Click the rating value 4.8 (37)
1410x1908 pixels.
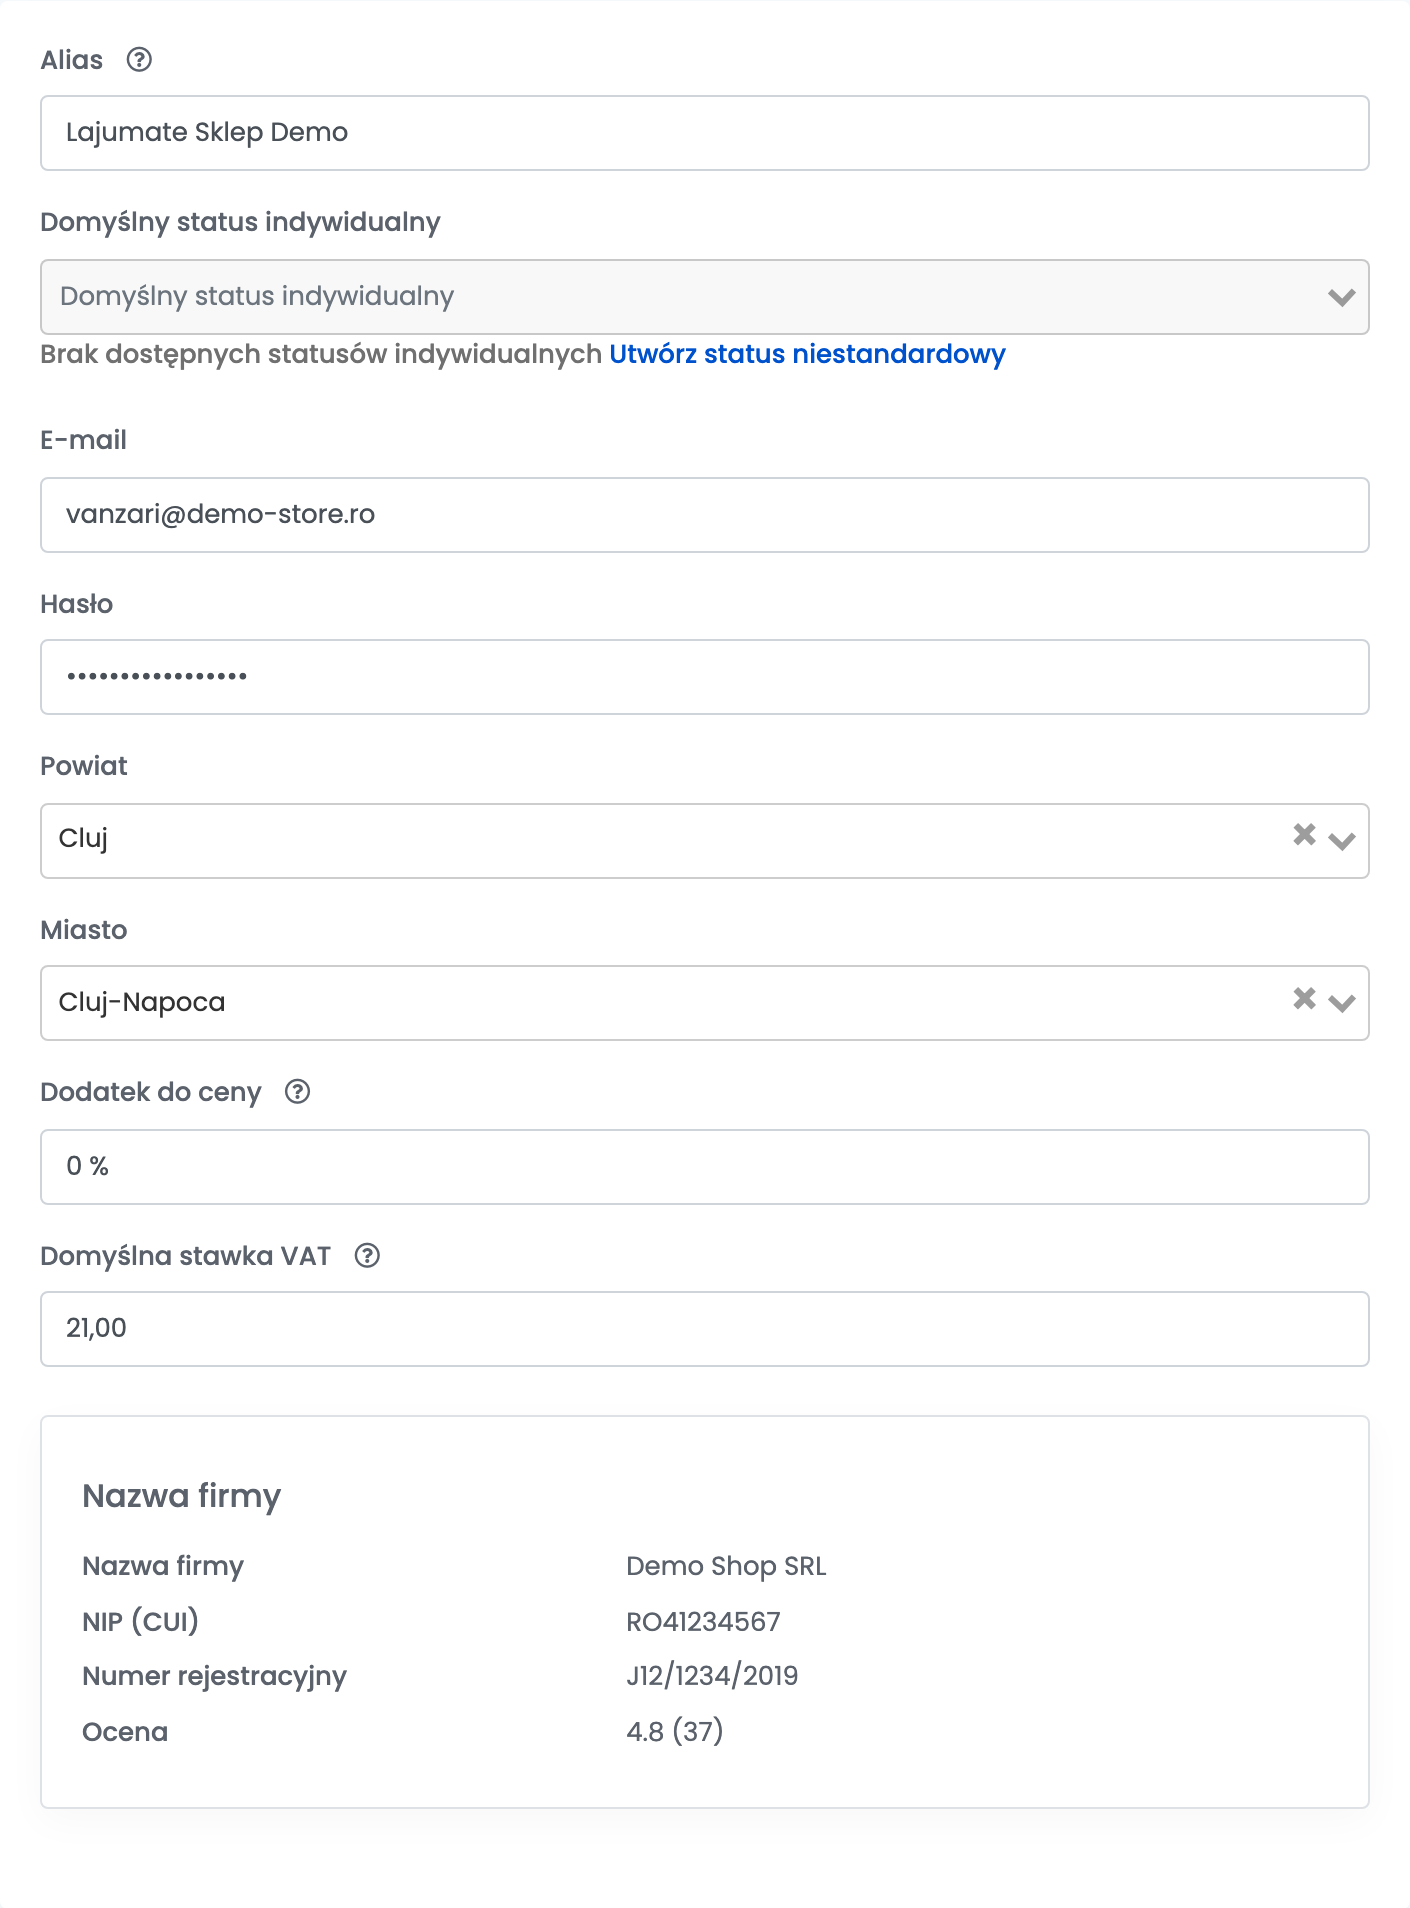(x=675, y=1731)
